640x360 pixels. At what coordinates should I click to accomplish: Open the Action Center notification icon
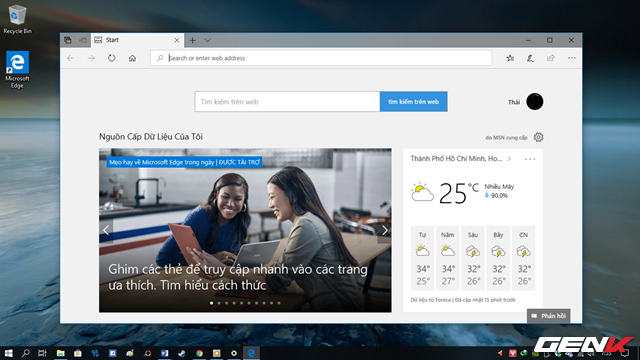[624, 353]
